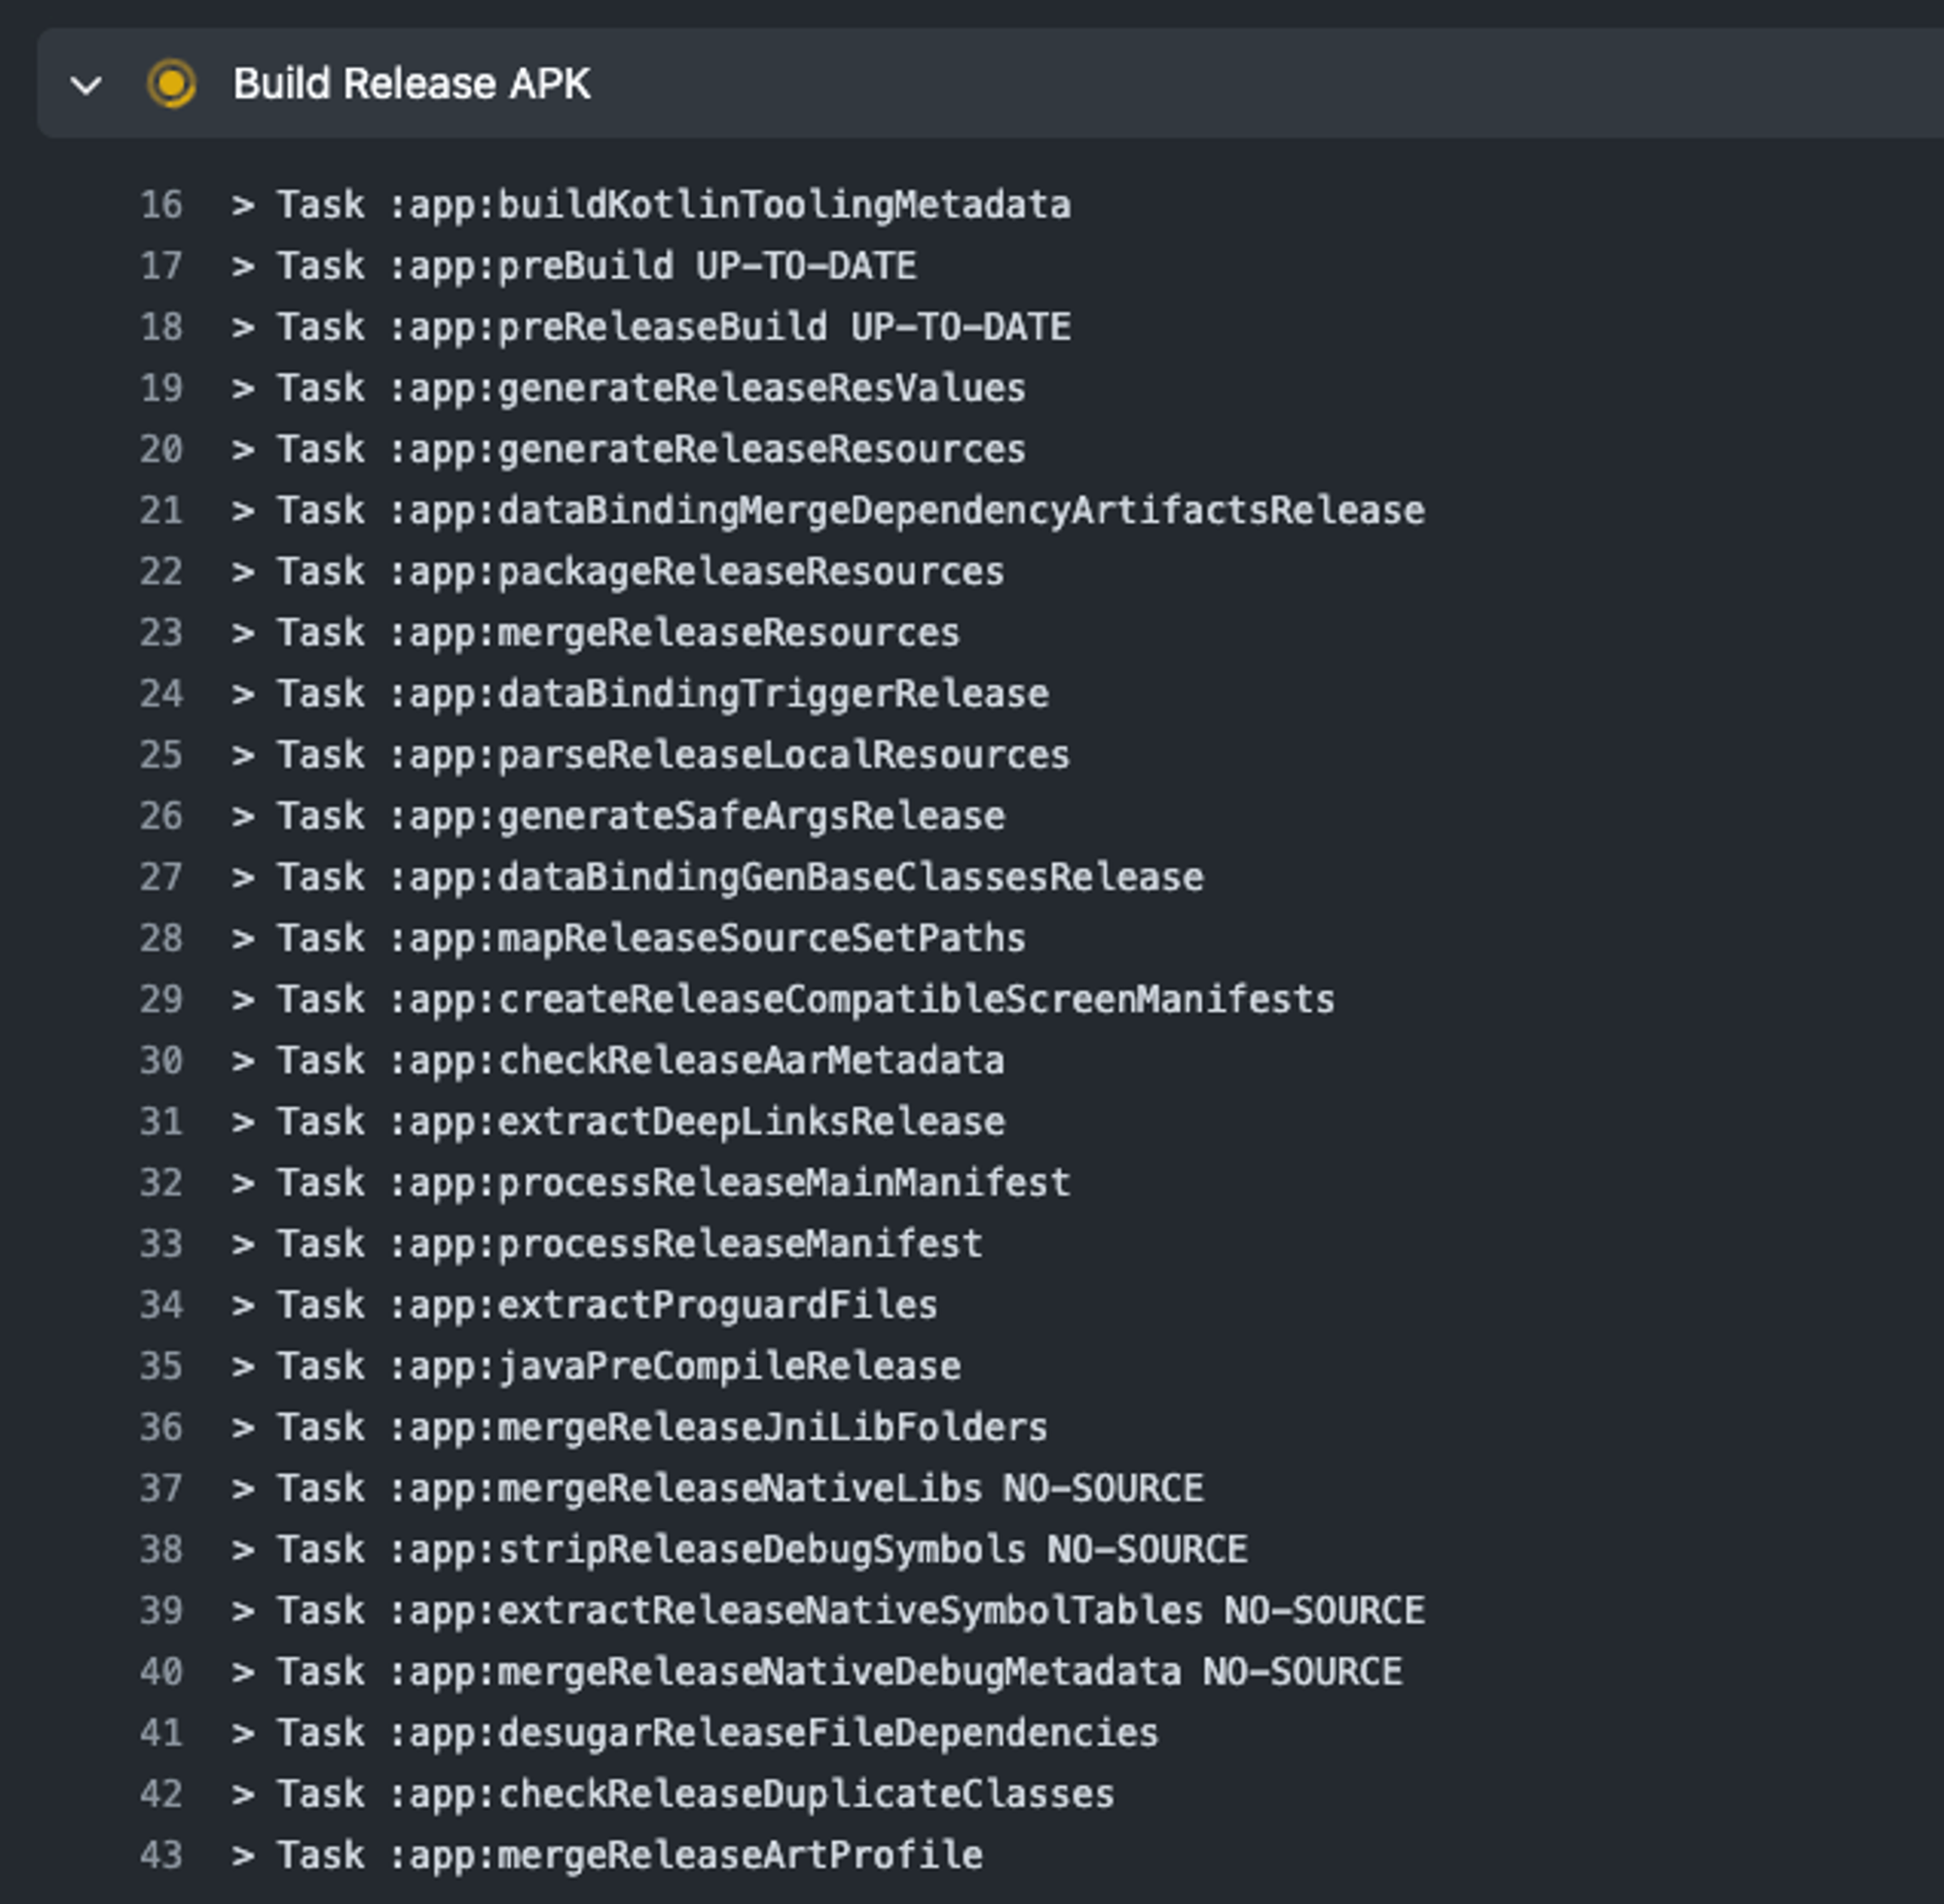Image resolution: width=1944 pixels, height=1904 pixels.
Task: Collapse the Build Release APK step chevron
Action: [x=86, y=85]
